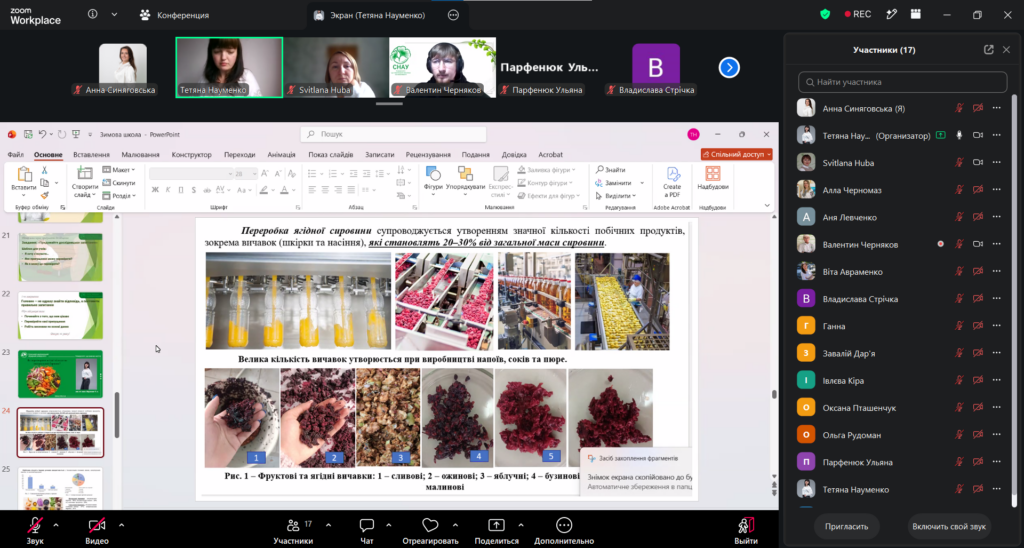This screenshot has width=1024, height=548.
Task: Open Файл tab in PowerPoint
Action: (x=16, y=155)
